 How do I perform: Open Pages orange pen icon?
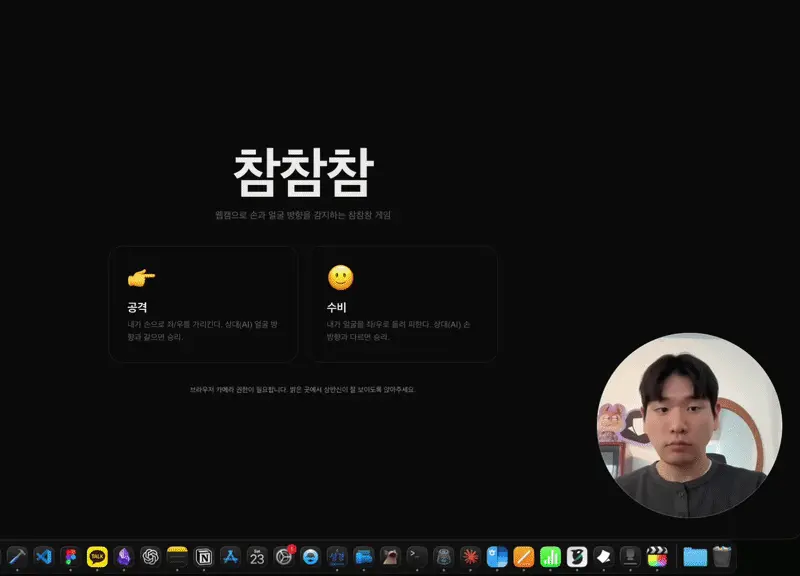(523, 557)
